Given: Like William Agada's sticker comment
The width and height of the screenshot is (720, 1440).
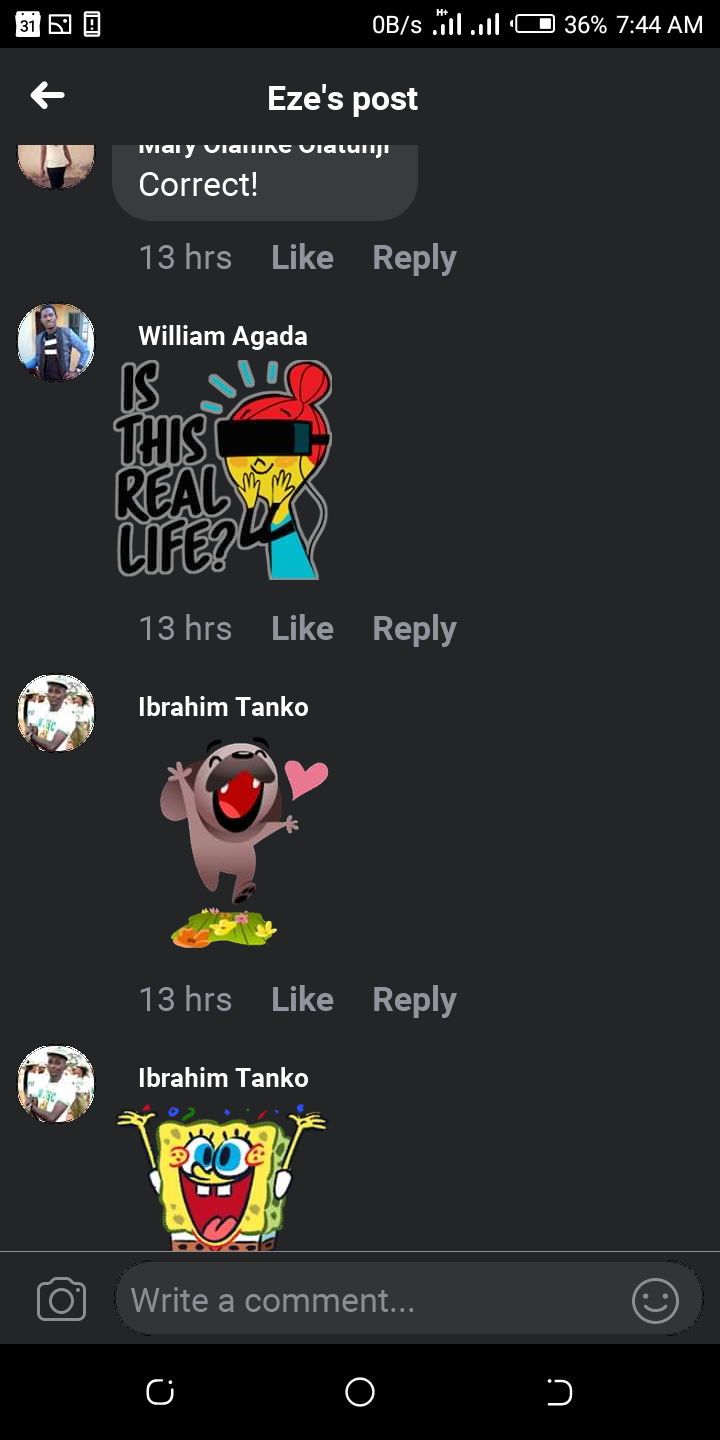Looking at the screenshot, I should (x=302, y=628).
